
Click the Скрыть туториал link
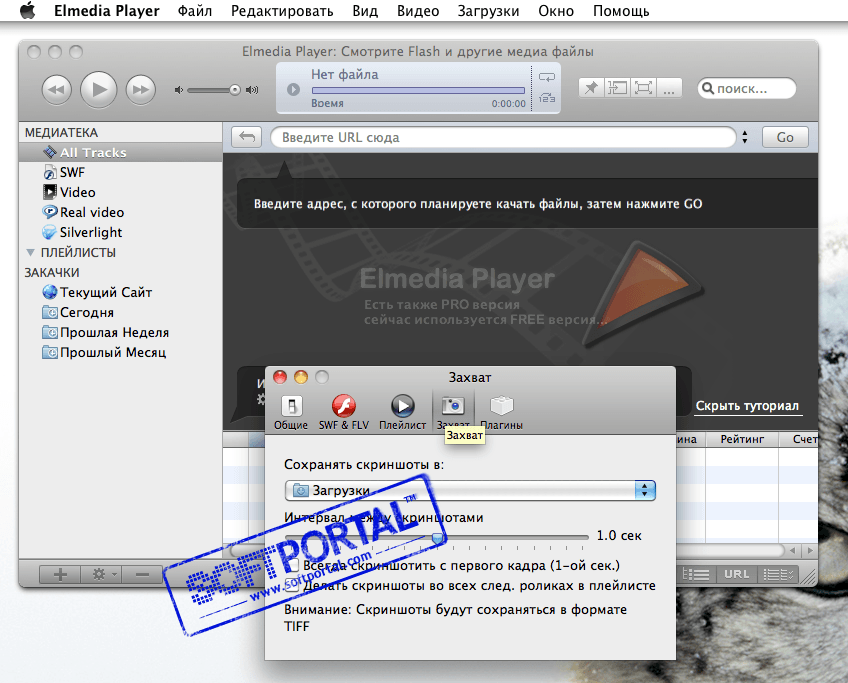(747, 406)
